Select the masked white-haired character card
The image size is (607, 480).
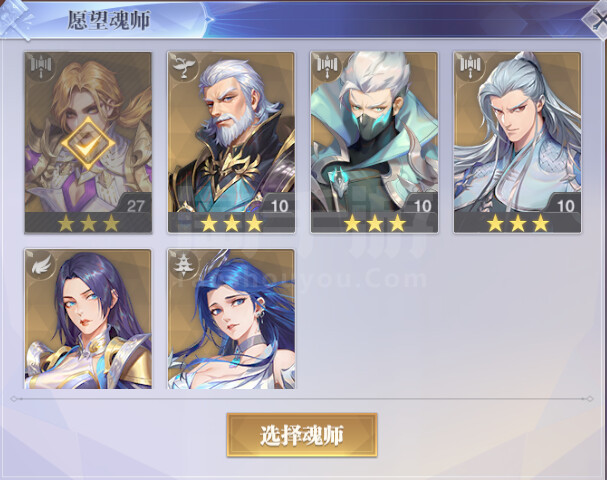[374, 142]
